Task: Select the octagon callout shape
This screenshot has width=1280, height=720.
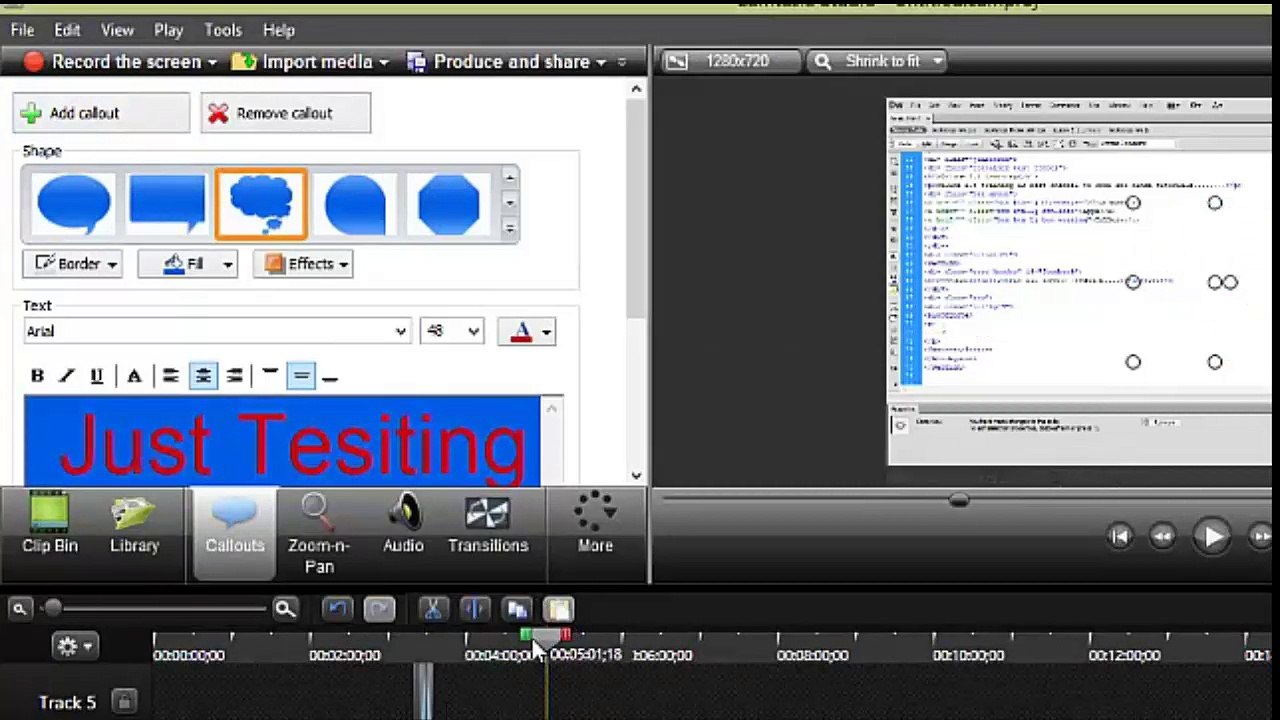Action: click(448, 205)
